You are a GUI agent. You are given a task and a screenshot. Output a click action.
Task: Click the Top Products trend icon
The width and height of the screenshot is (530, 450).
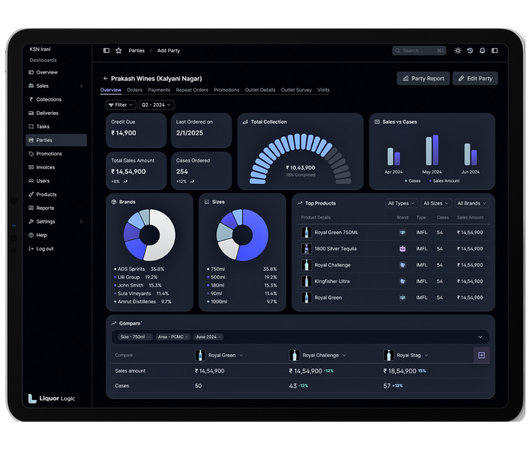click(x=300, y=203)
